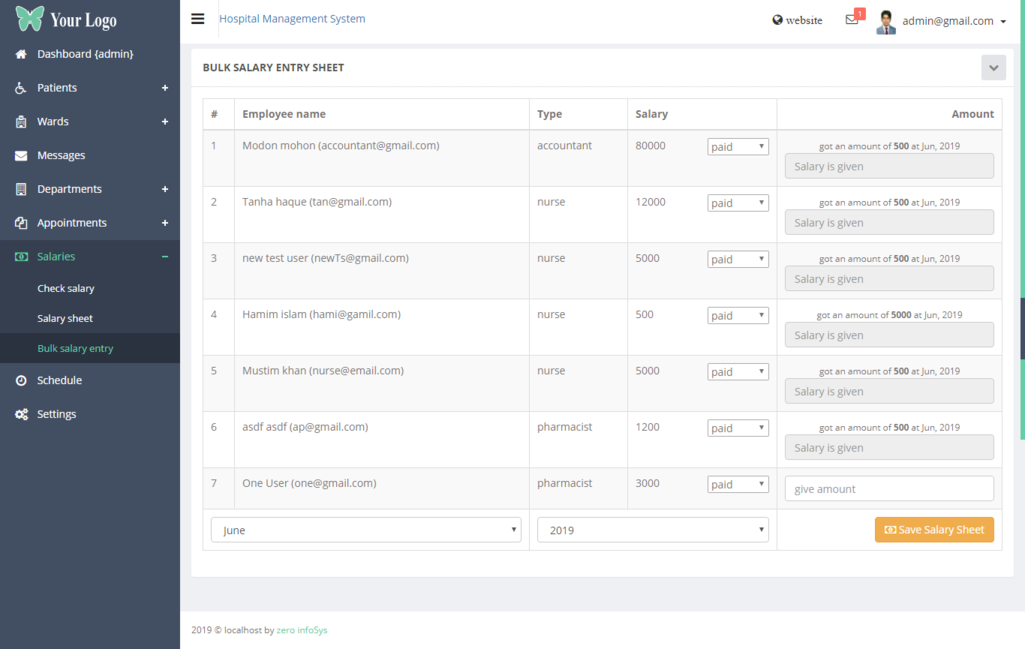Click the Dashboard home icon
This screenshot has height=649, width=1025.
tap(21, 54)
